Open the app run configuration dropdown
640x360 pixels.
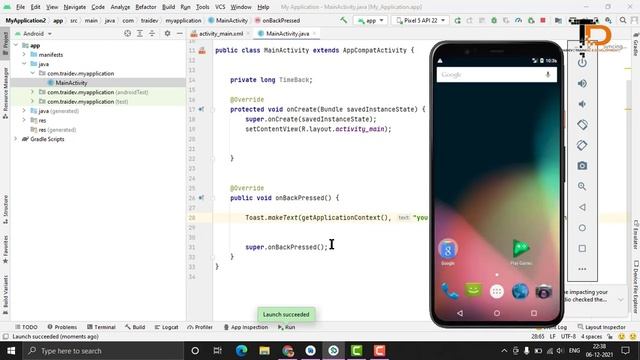tap(371, 20)
